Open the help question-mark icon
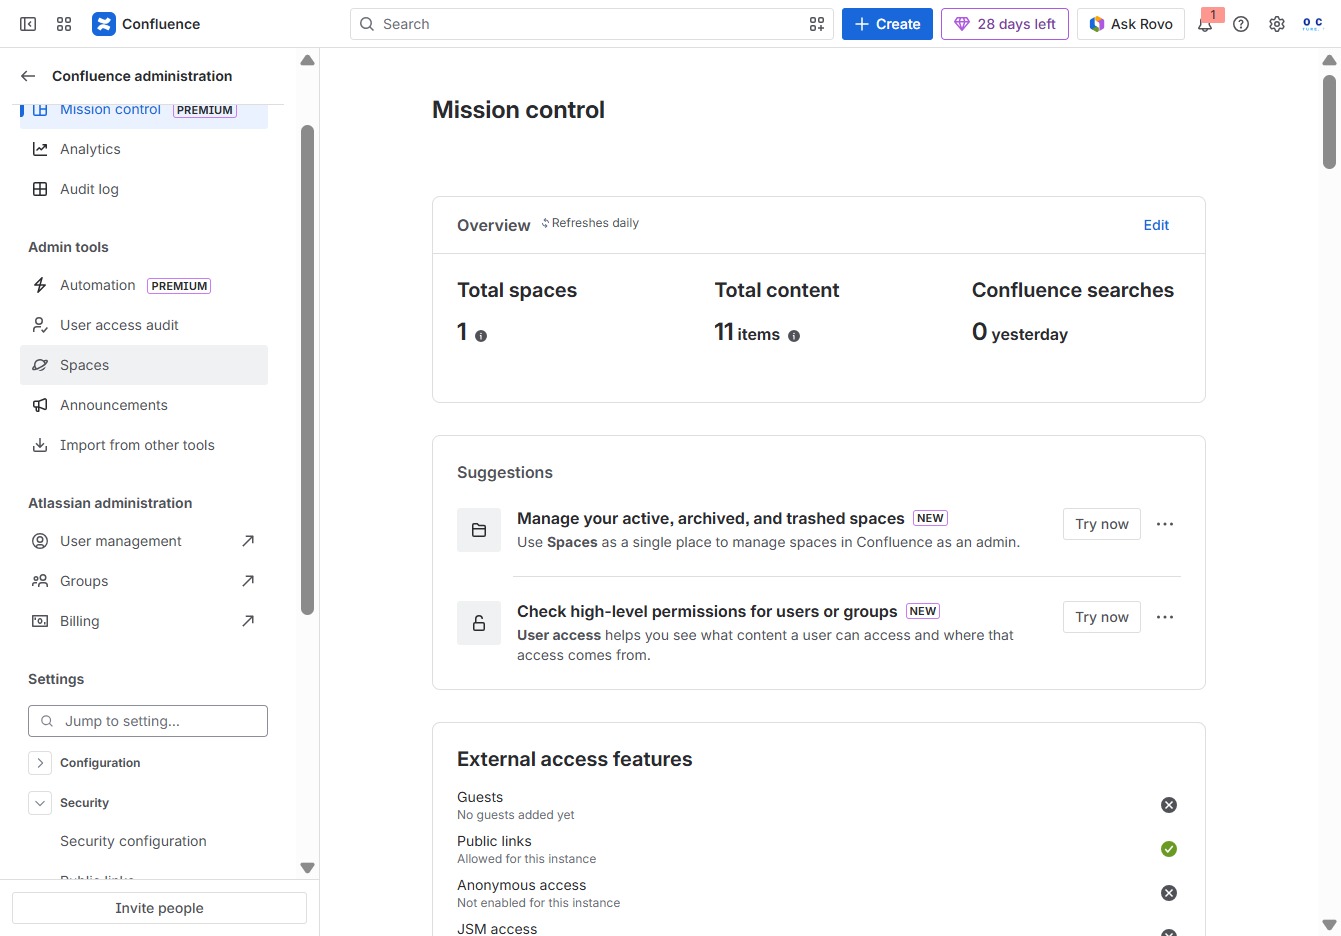Image resolution: width=1341 pixels, height=936 pixels. click(1241, 24)
